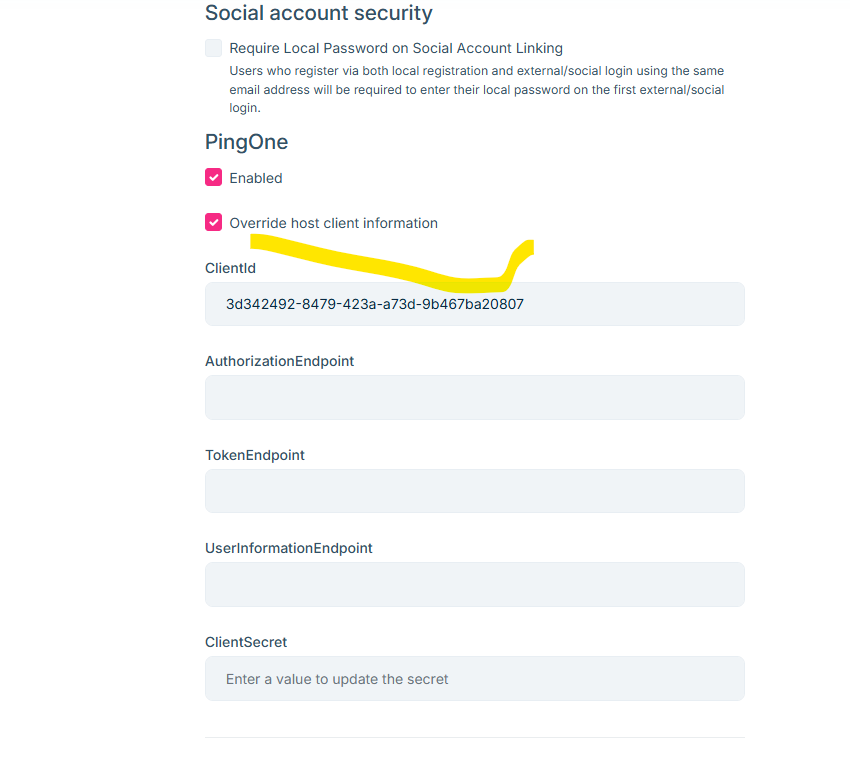Click the local password description paragraph
Viewport: 850px width, 766px height.
tap(476, 89)
